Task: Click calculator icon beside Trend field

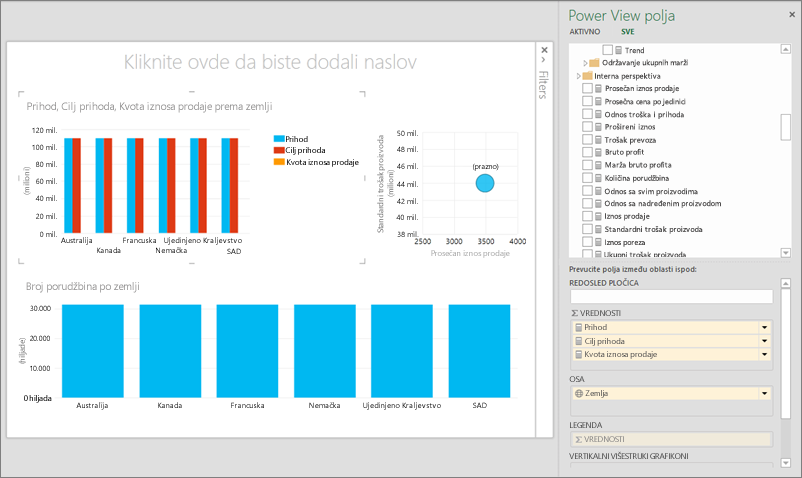Action: pyautogui.click(x=618, y=50)
